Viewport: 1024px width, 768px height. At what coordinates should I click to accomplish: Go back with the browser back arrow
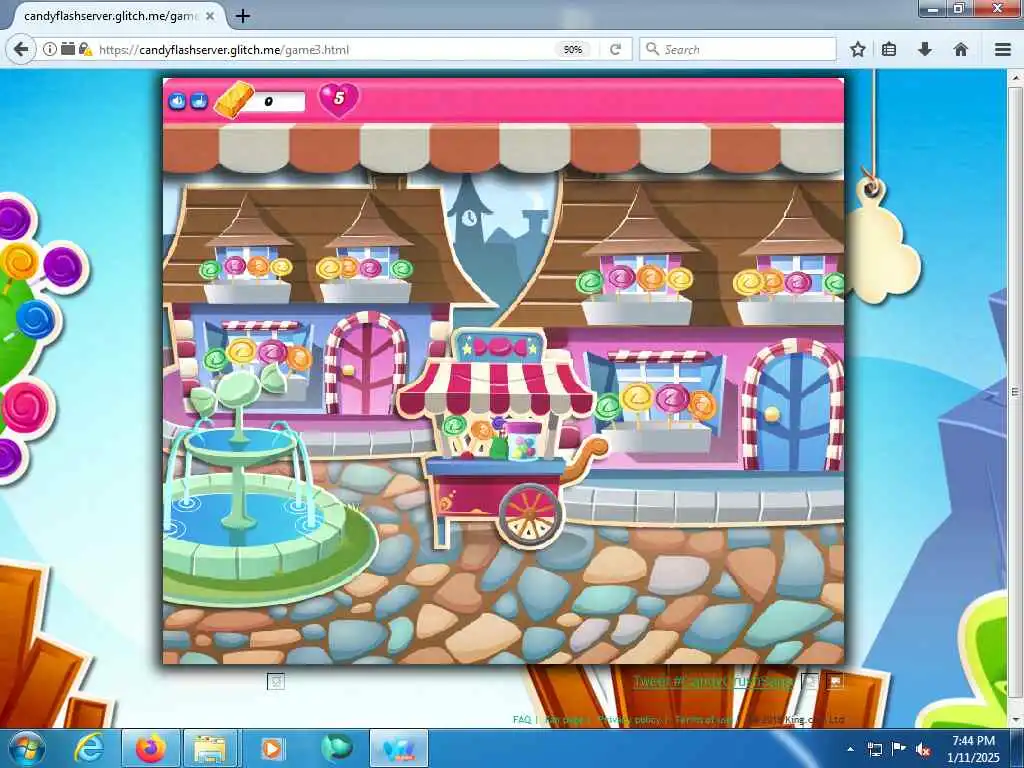21,49
